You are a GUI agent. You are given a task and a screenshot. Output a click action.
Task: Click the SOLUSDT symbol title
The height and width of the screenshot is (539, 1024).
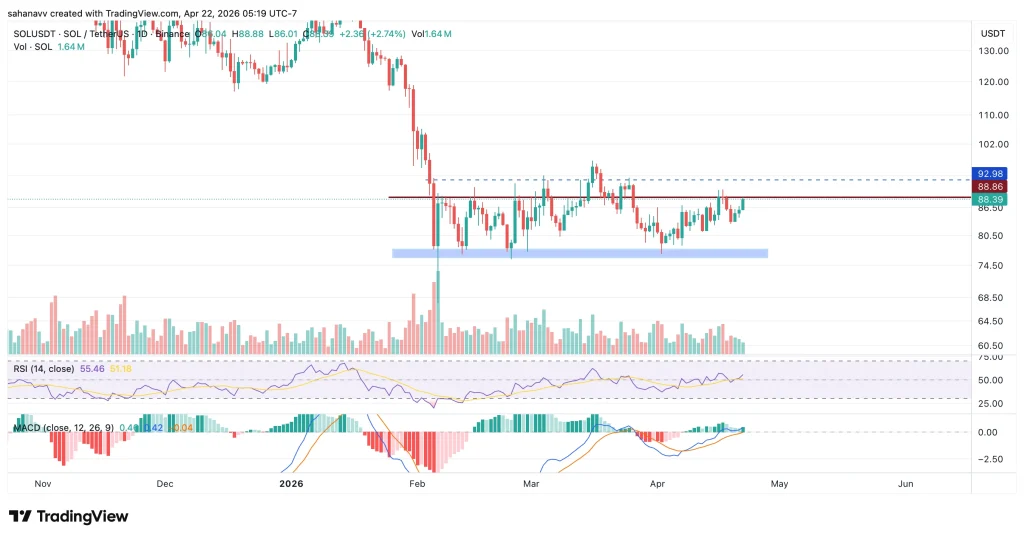[x=60, y=33]
